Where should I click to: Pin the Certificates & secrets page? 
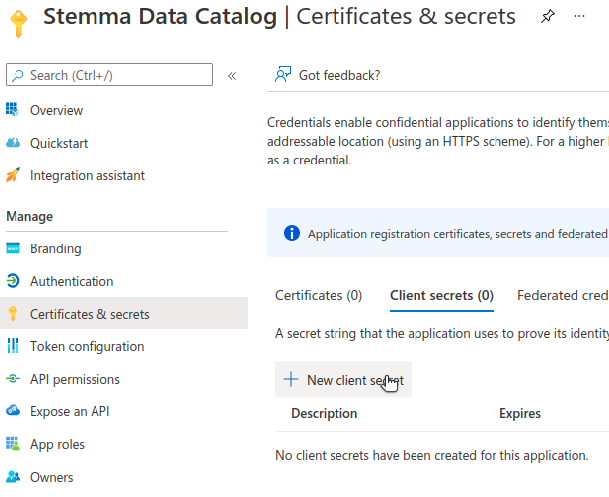tap(546, 16)
